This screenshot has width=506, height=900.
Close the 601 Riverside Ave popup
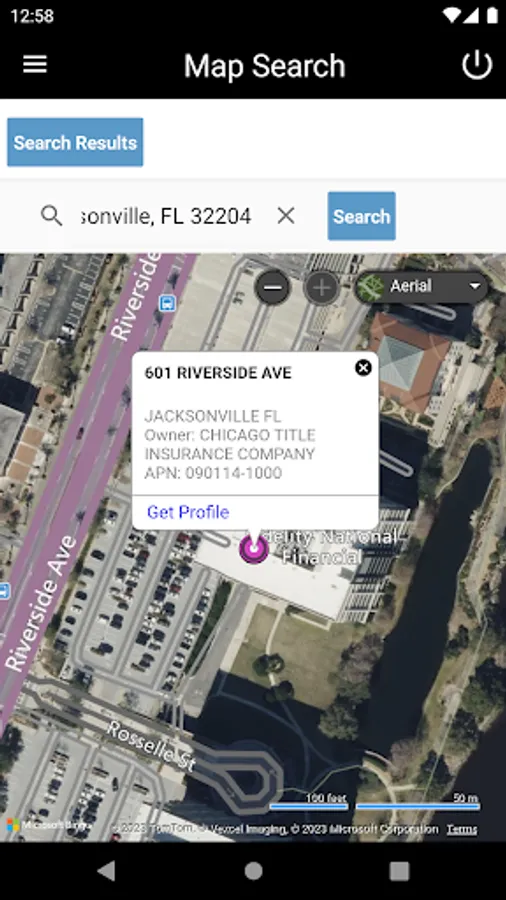363,367
